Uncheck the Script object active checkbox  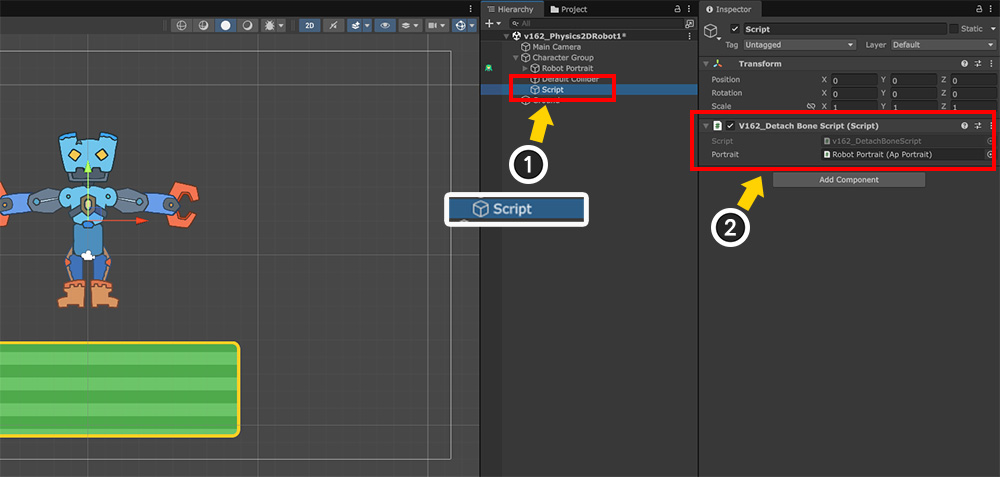pos(735,29)
